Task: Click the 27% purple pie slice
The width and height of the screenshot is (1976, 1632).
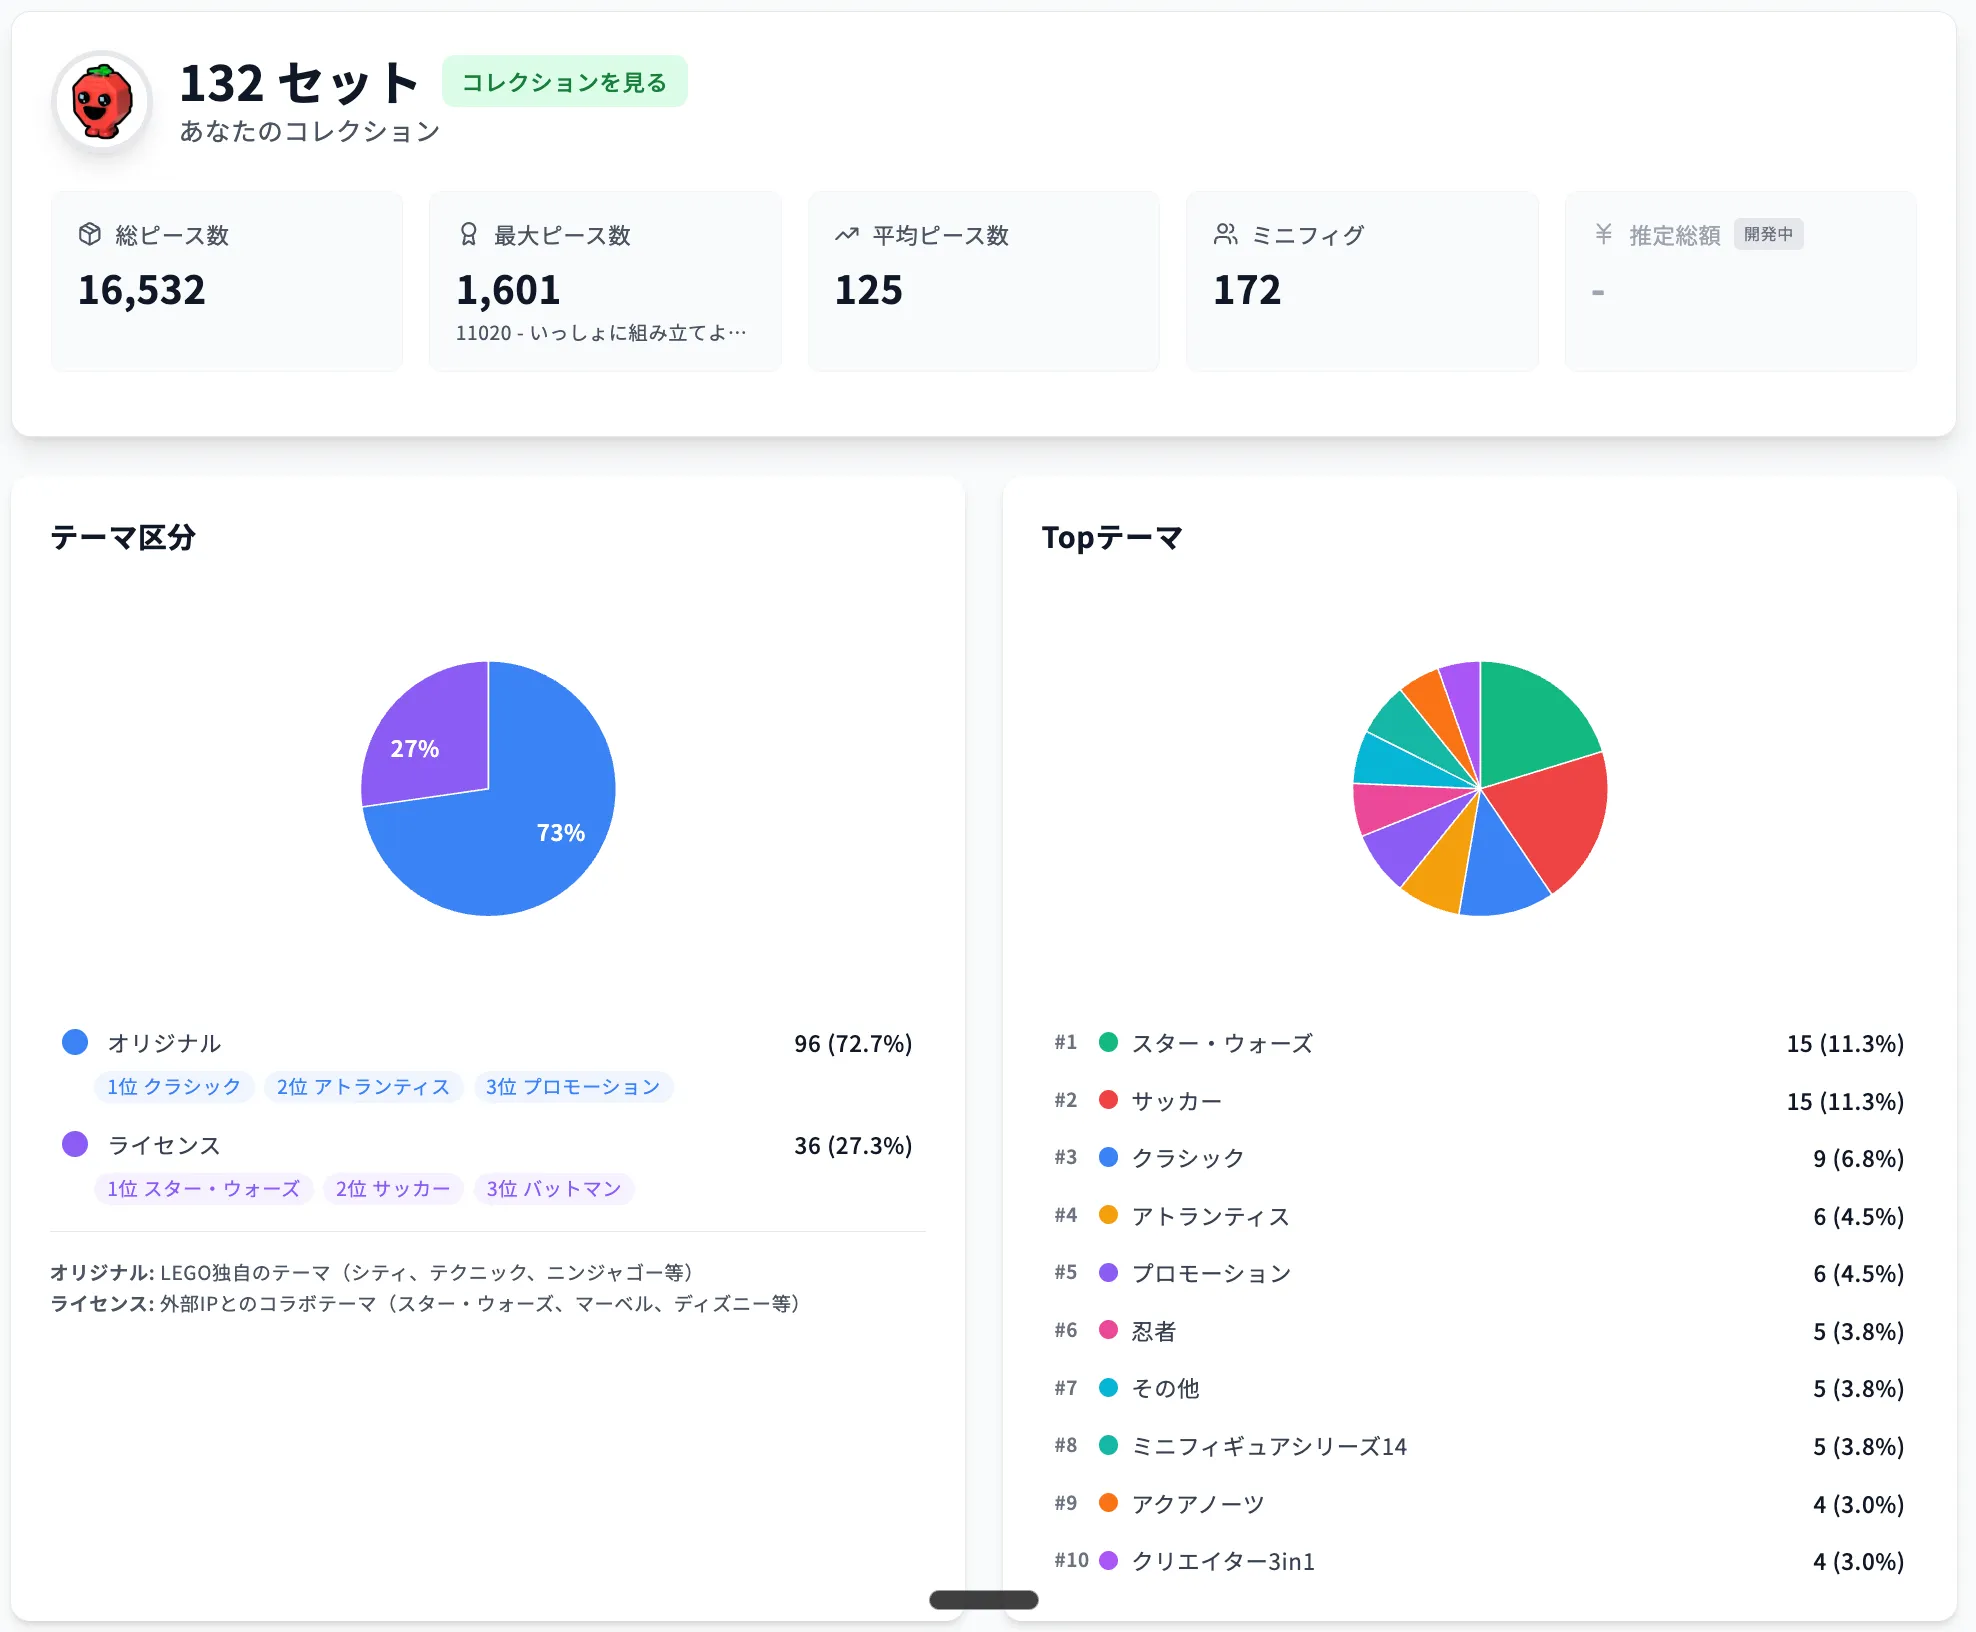Action: (x=414, y=748)
